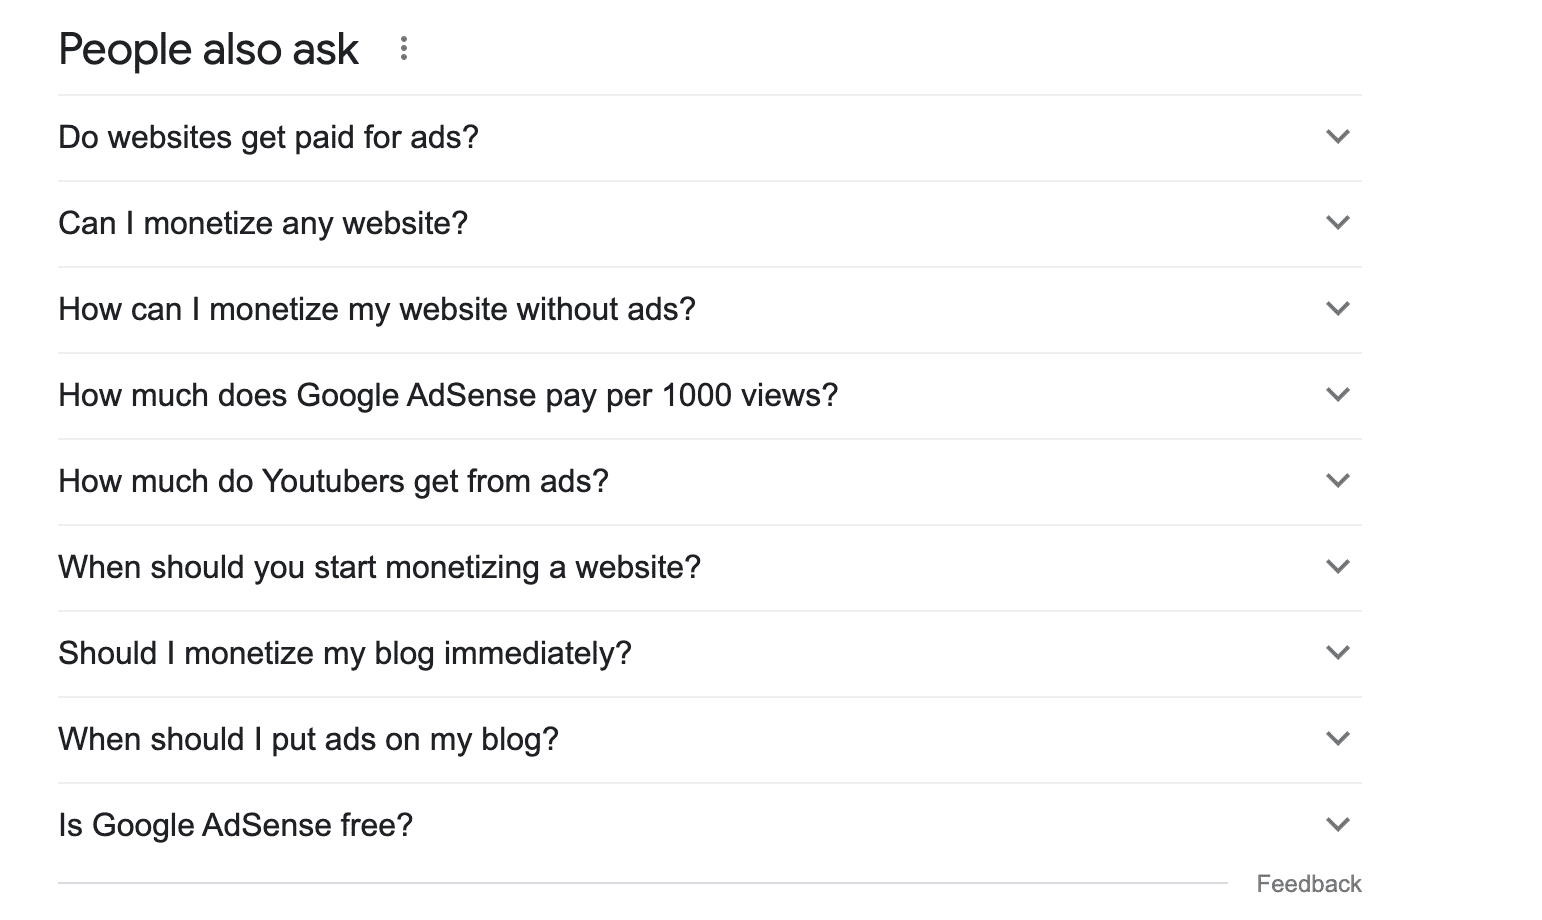Open the three-dot menu beside People also ask
Viewport: 1542px width, 920px height.
403,49
